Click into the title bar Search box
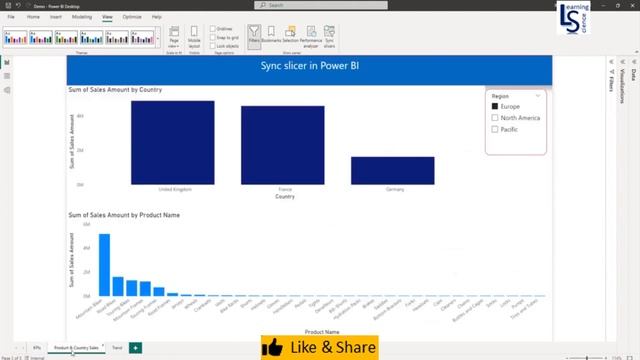Viewport: 640px width, 360px height. (x=321, y=5)
